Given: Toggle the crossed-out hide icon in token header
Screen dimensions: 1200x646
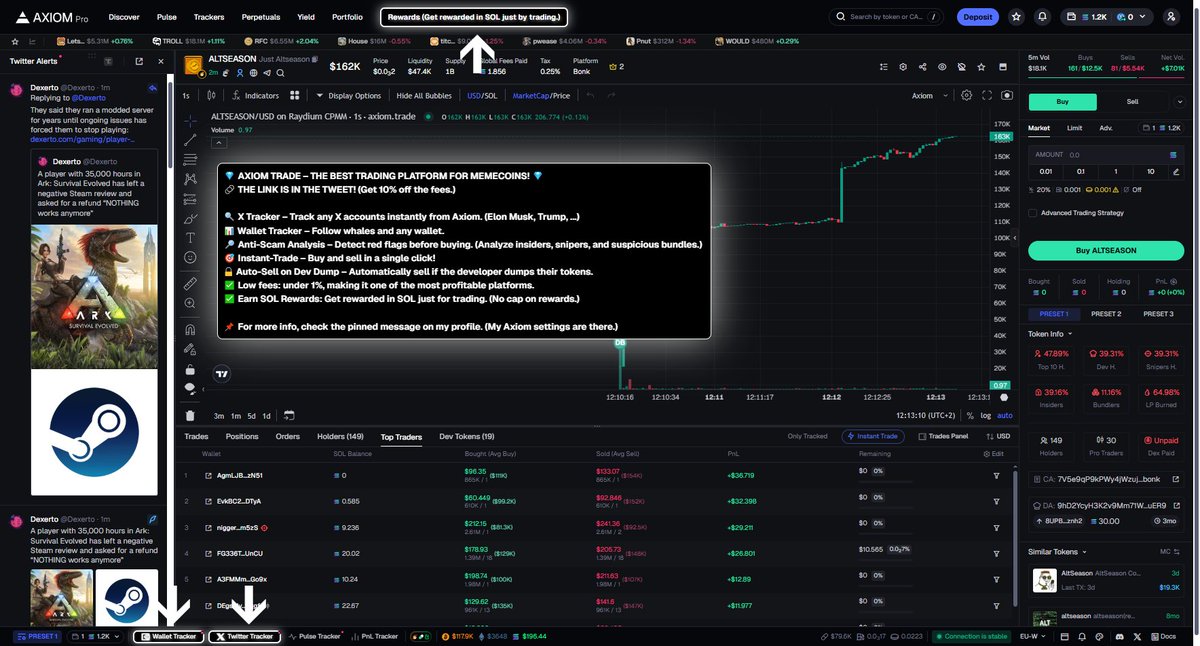Looking at the screenshot, I should click(961, 67).
